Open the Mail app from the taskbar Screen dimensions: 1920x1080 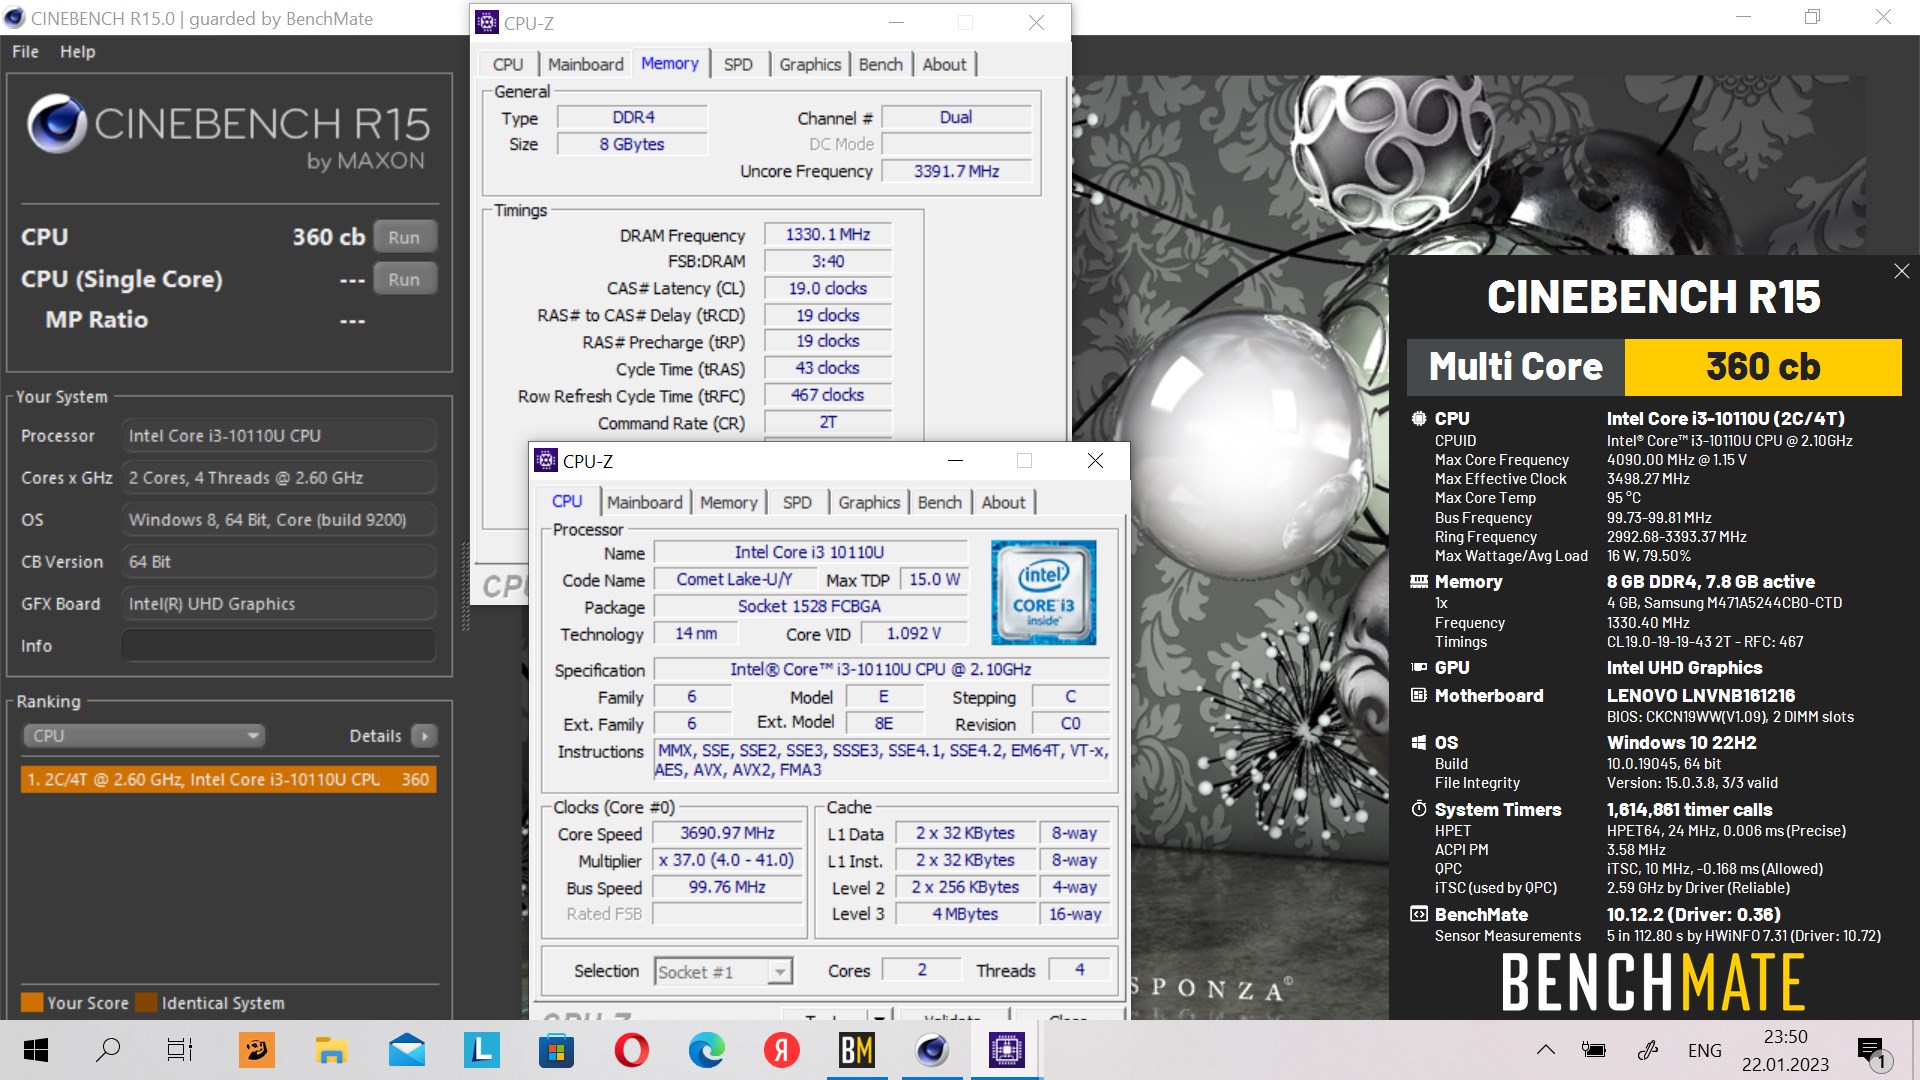pyautogui.click(x=406, y=1050)
